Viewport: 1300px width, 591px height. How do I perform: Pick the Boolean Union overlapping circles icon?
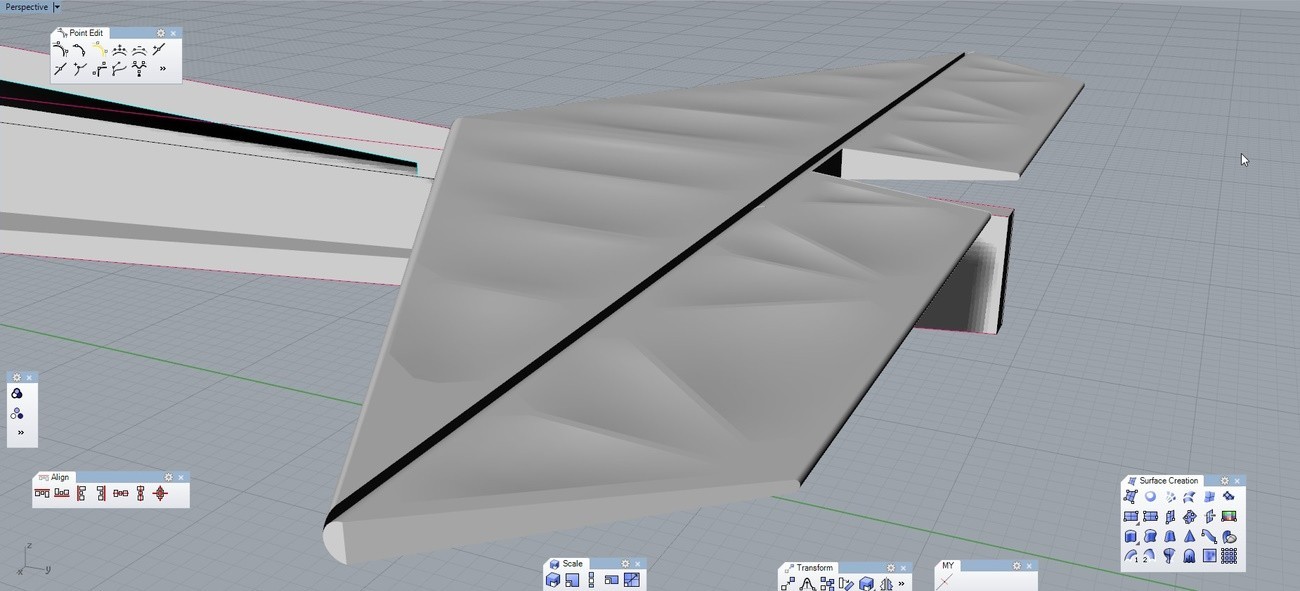tap(17, 394)
